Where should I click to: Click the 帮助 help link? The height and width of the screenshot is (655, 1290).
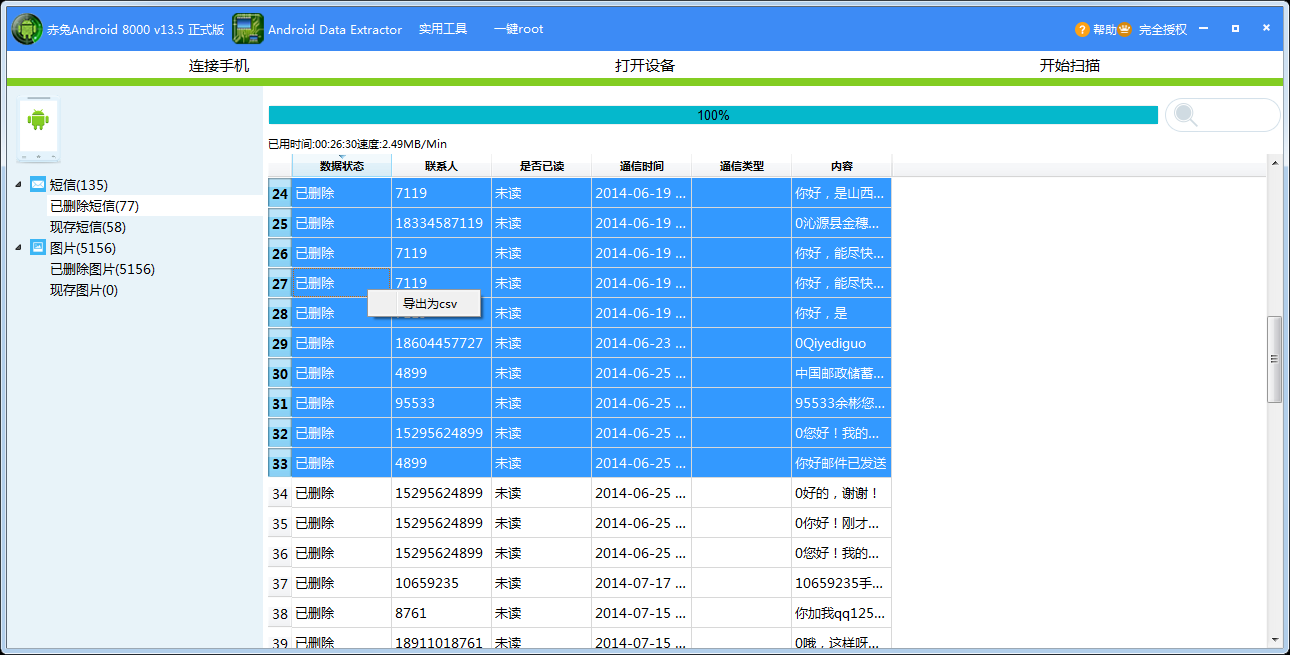click(x=1104, y=30)
